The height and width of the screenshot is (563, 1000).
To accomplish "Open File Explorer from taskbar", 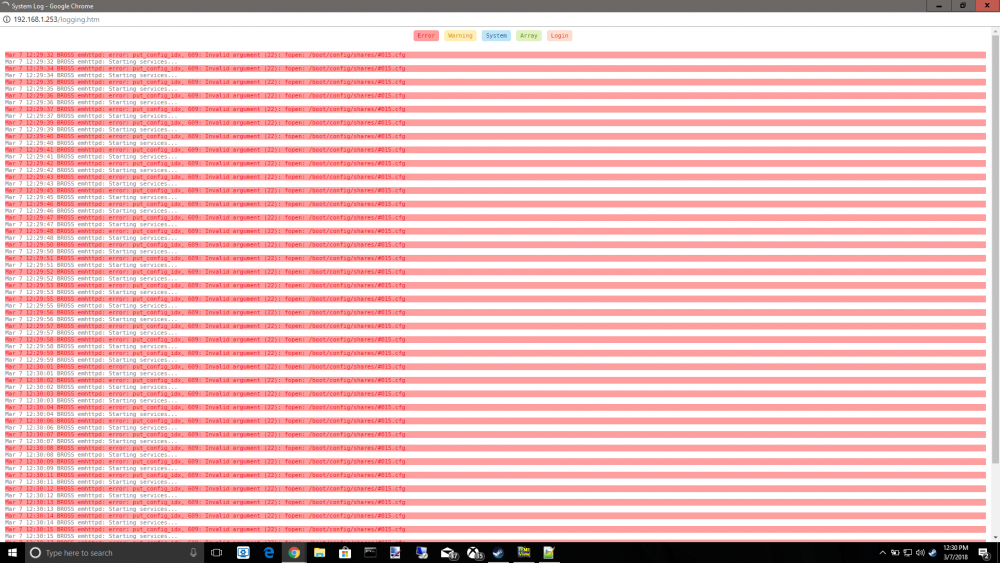I will (x=320, y=553).
